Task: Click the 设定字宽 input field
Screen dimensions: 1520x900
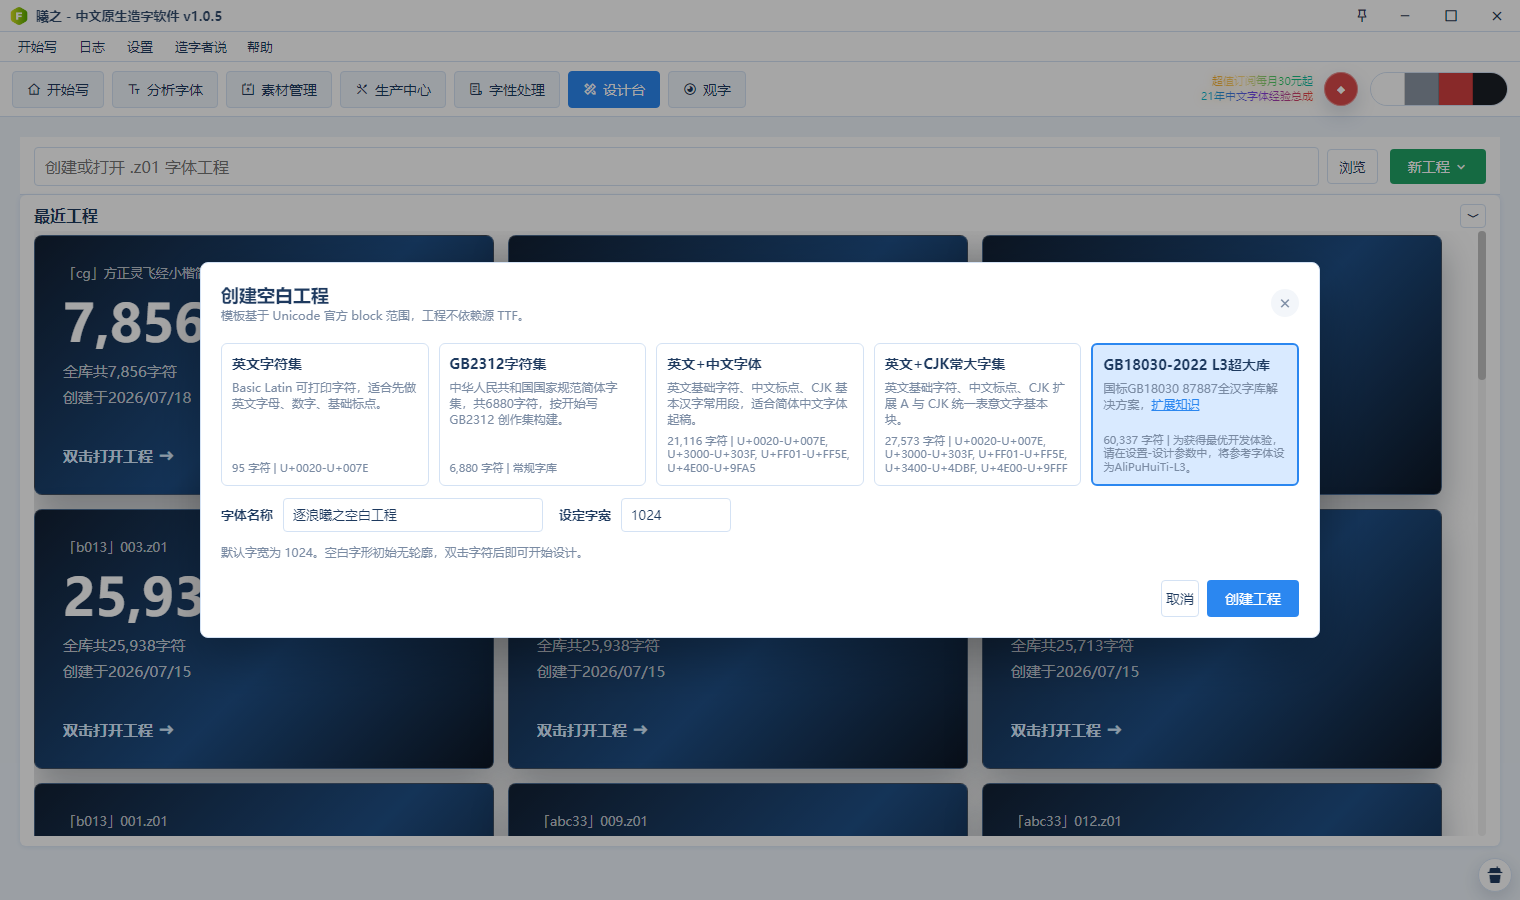Action: click(676, 515)
